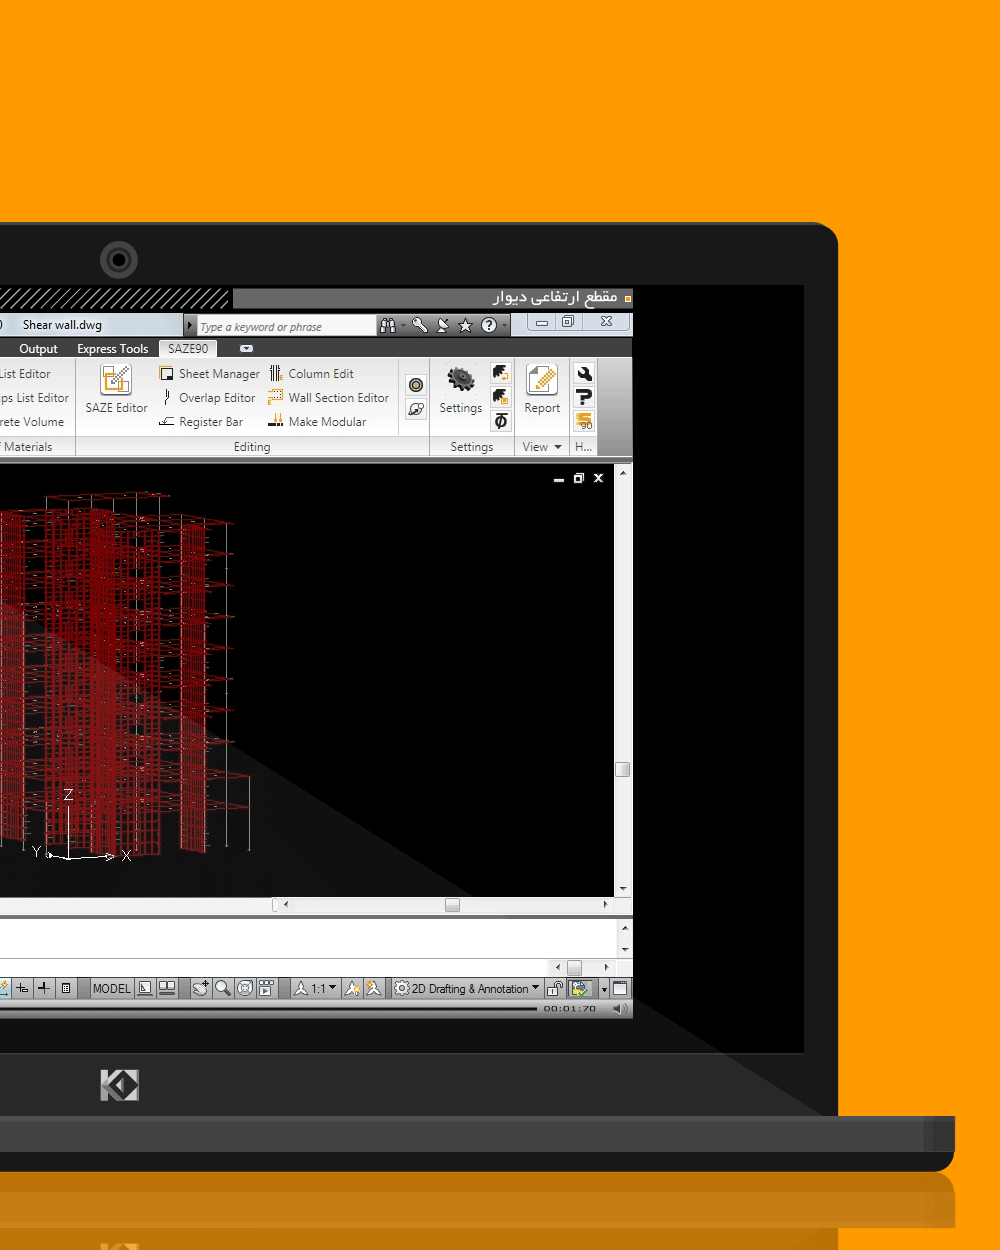This screenshot has width=1000, height=1250.
Task: Toggle the crosshair icon in status bar
Action: (x=44, y=988)
